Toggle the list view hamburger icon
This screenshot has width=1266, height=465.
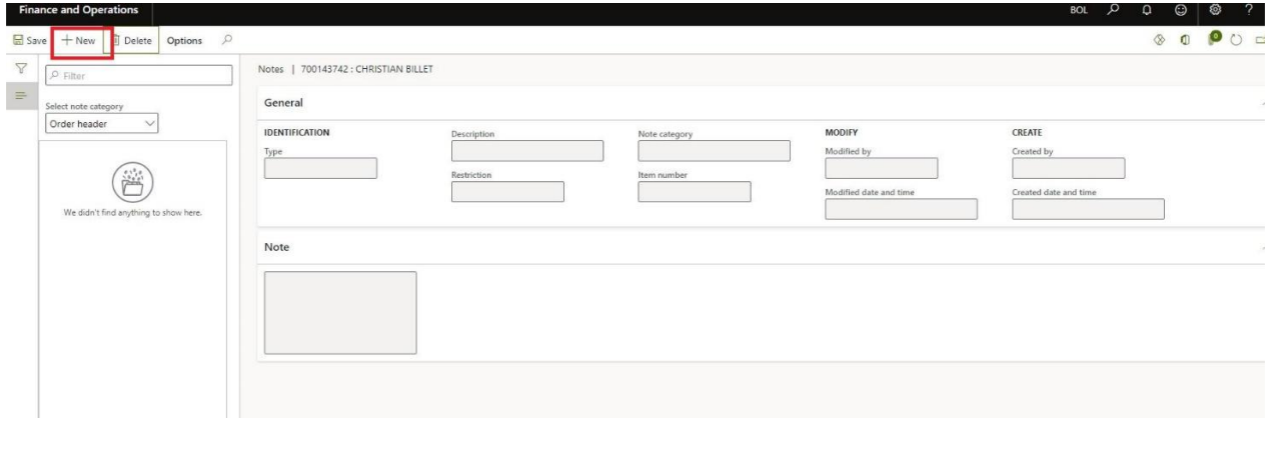(19, 94)
